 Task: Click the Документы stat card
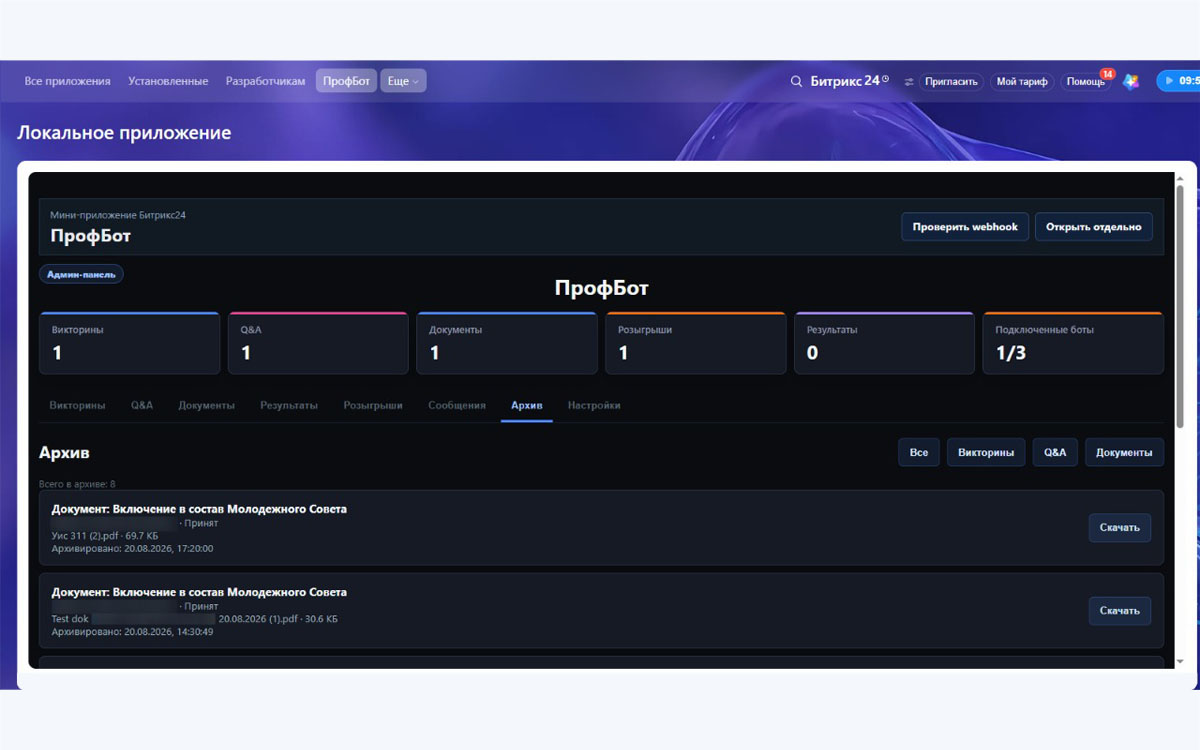(x=507, y=343)
